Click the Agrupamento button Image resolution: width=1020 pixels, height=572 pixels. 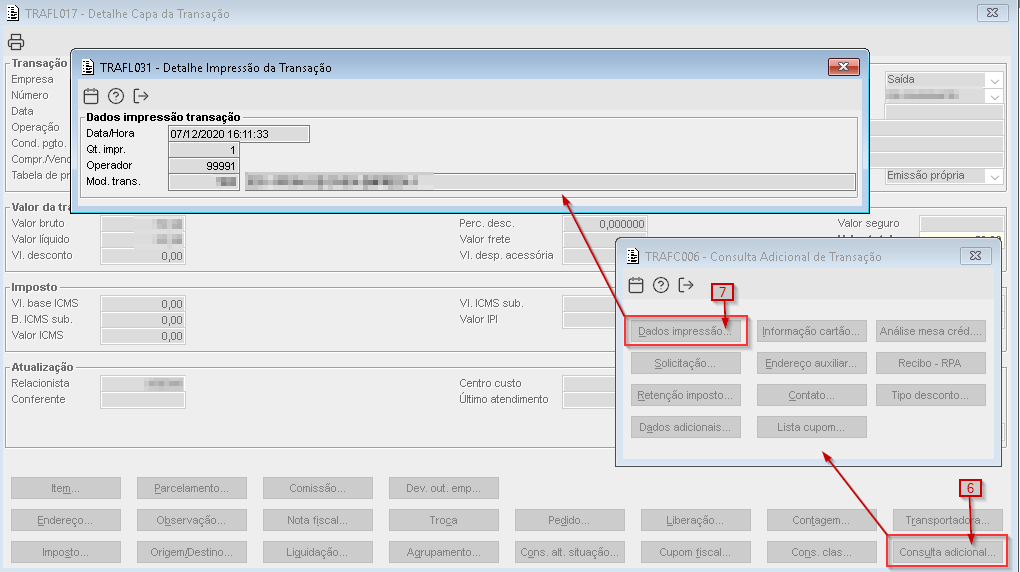pyautogui.click(x=444, y=552)
